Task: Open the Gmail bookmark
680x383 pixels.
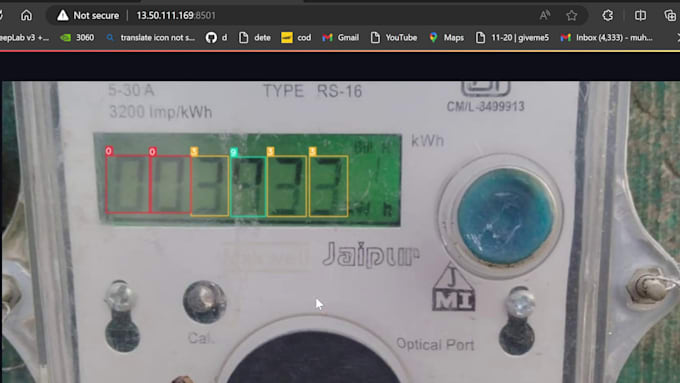Action: pyautogui.click(x=340, y=38)
